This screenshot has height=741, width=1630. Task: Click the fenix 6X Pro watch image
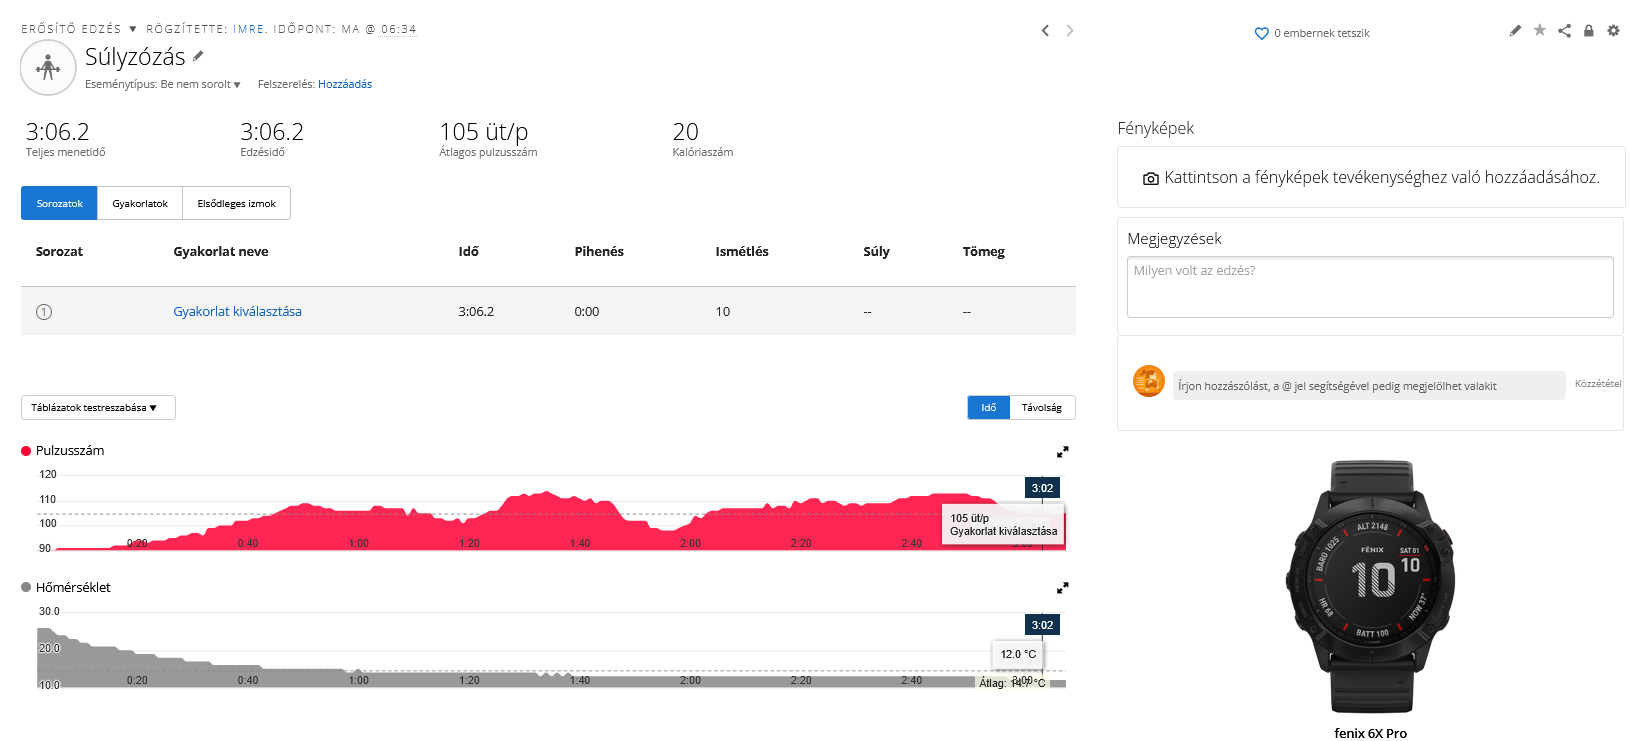pos(1370,586)
